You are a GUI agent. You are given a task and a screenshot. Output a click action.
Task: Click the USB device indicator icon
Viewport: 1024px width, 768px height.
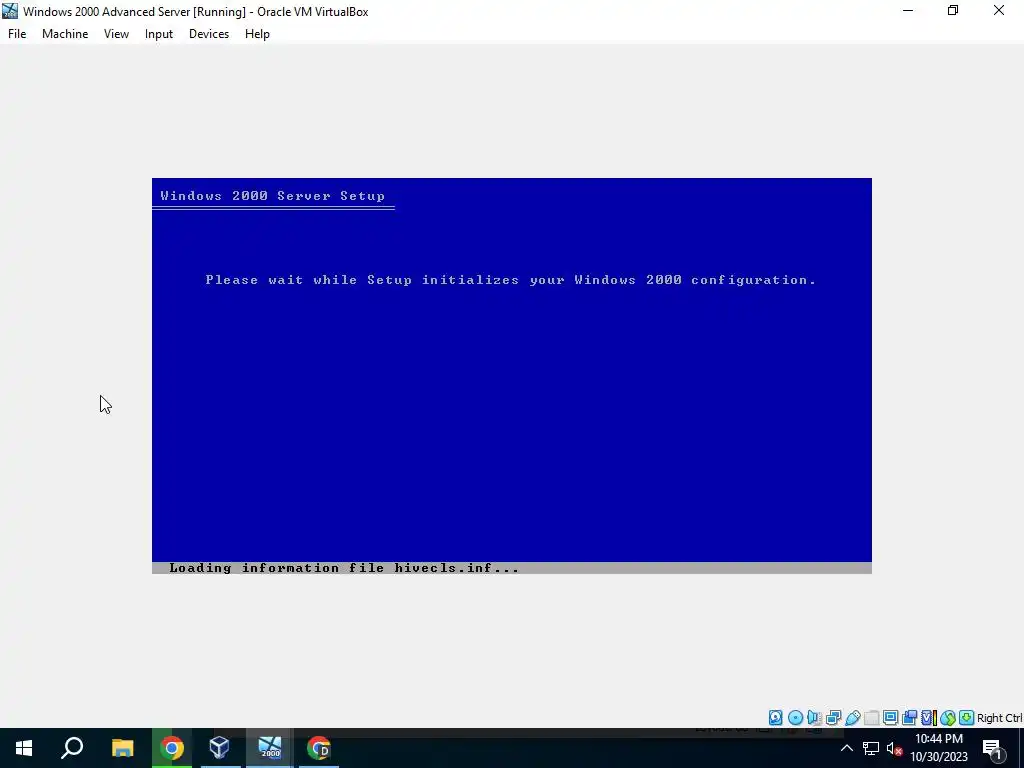click(x=852, y=718)
